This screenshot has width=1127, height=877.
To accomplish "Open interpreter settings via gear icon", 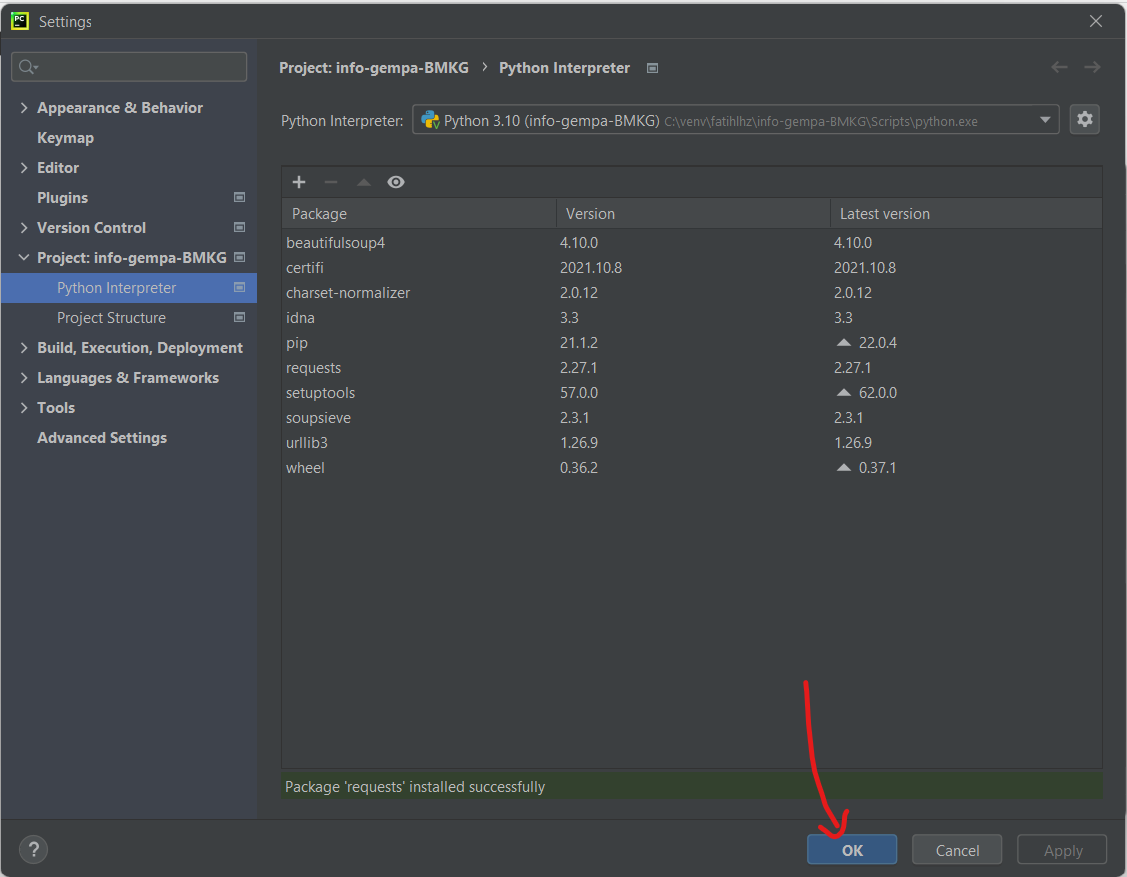I will (x=1084, y=119).
